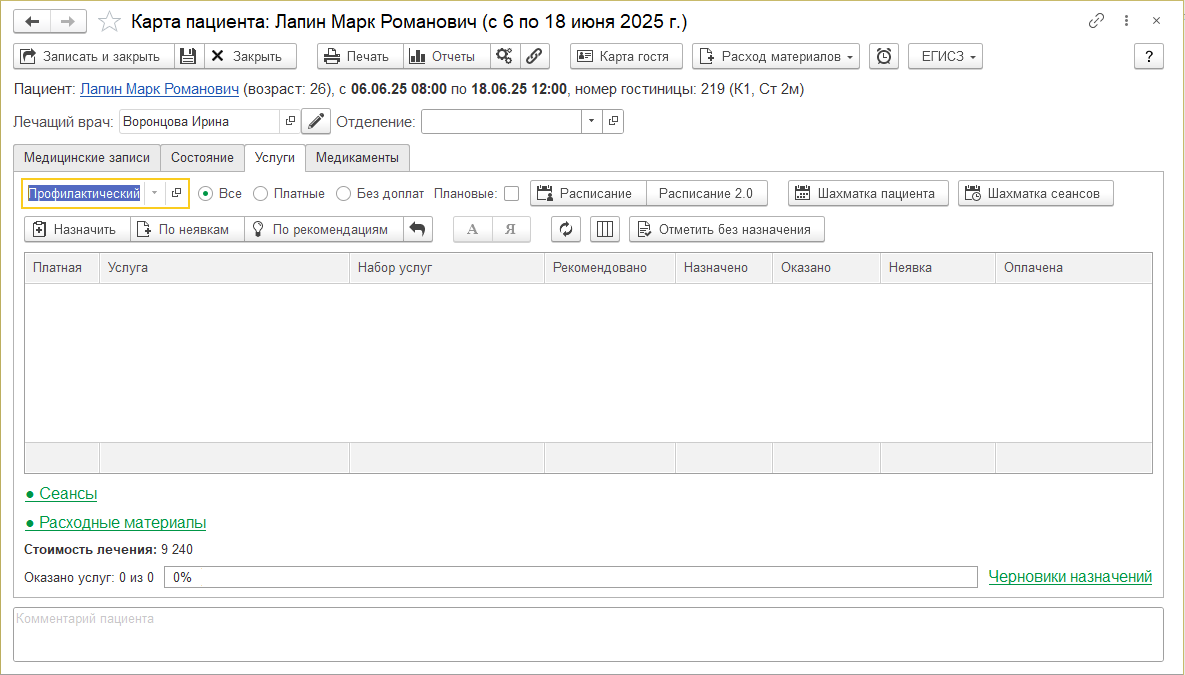Select the Без доплат radio button

[x=343, y=194]
